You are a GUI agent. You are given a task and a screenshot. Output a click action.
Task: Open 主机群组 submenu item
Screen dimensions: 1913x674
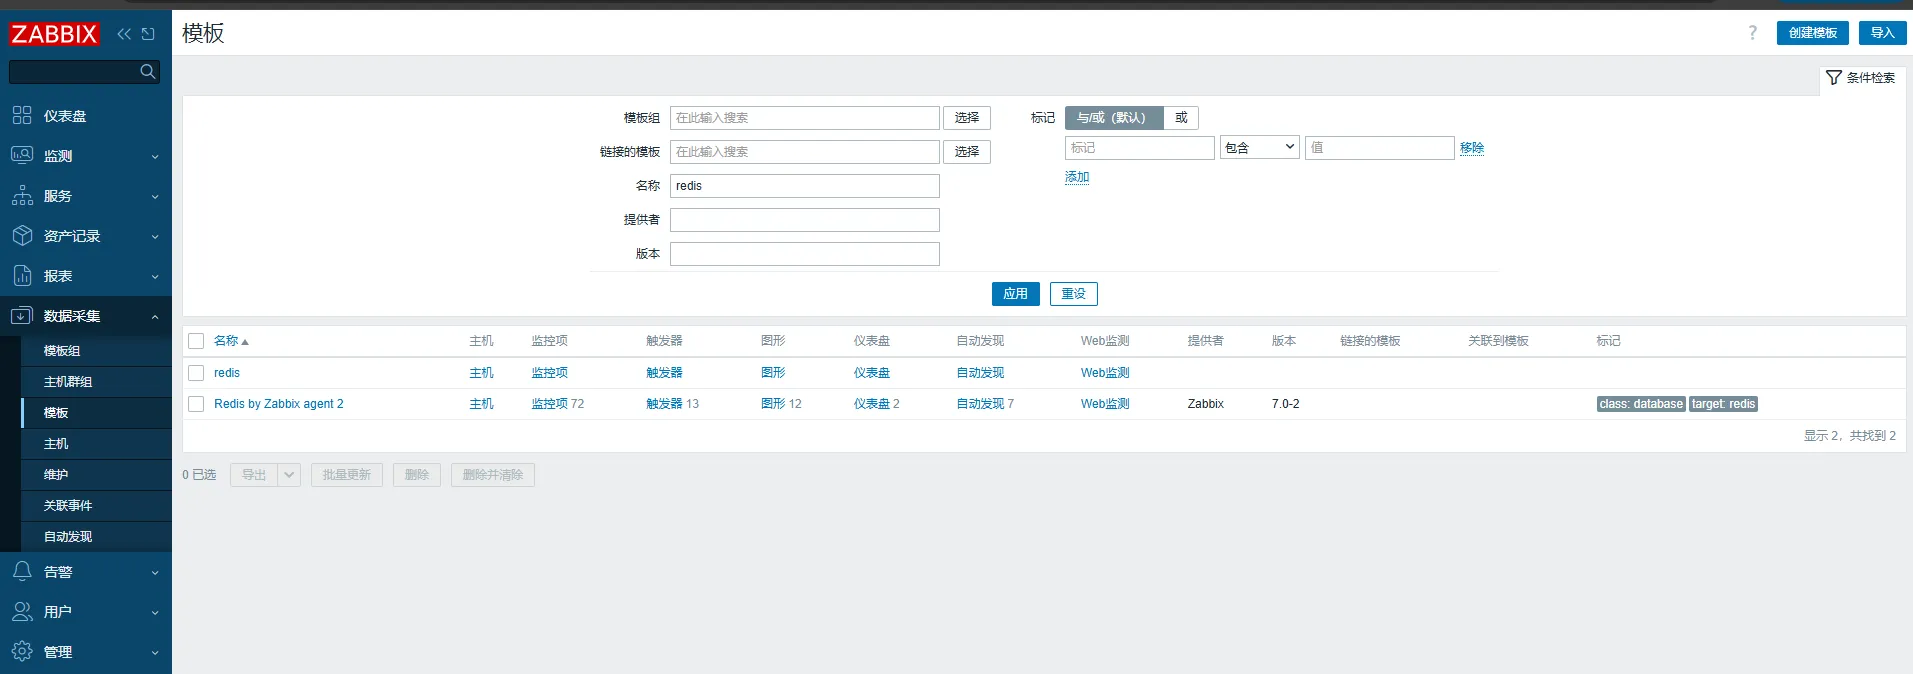[x=96, y=382]
